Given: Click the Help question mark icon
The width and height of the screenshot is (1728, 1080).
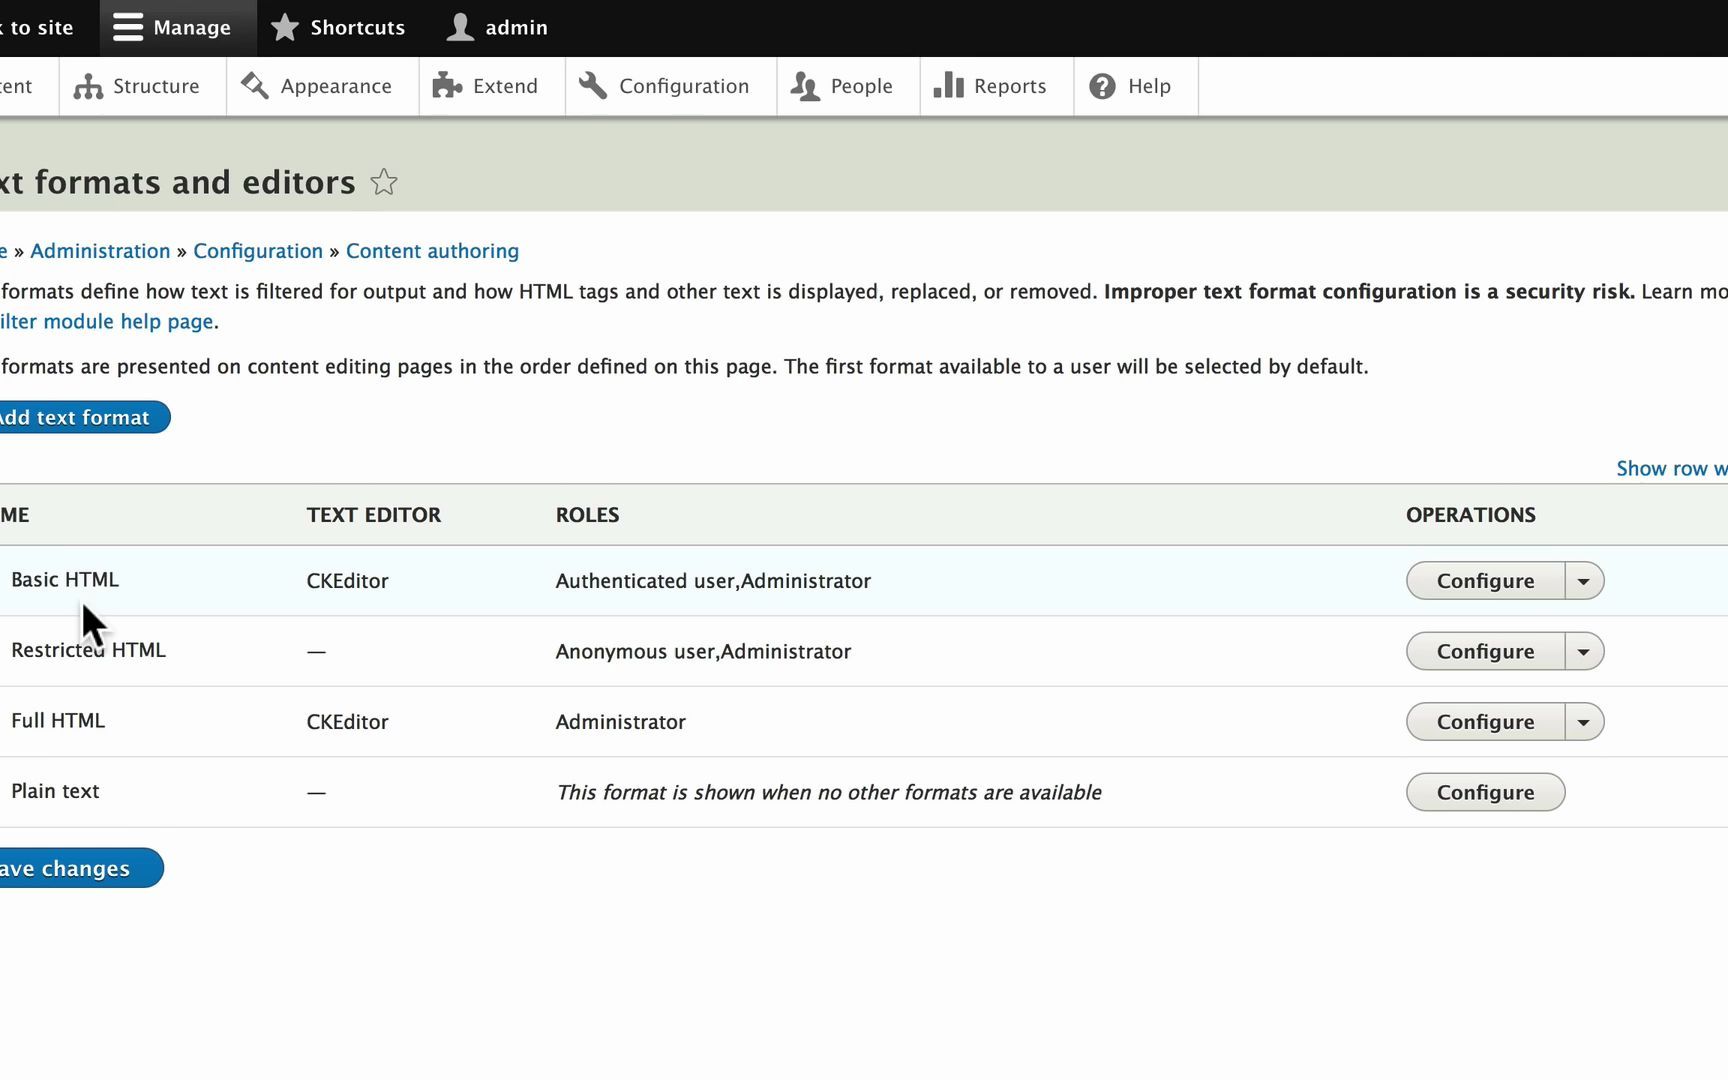Looking at the screenshot, I should (1102, 87).
